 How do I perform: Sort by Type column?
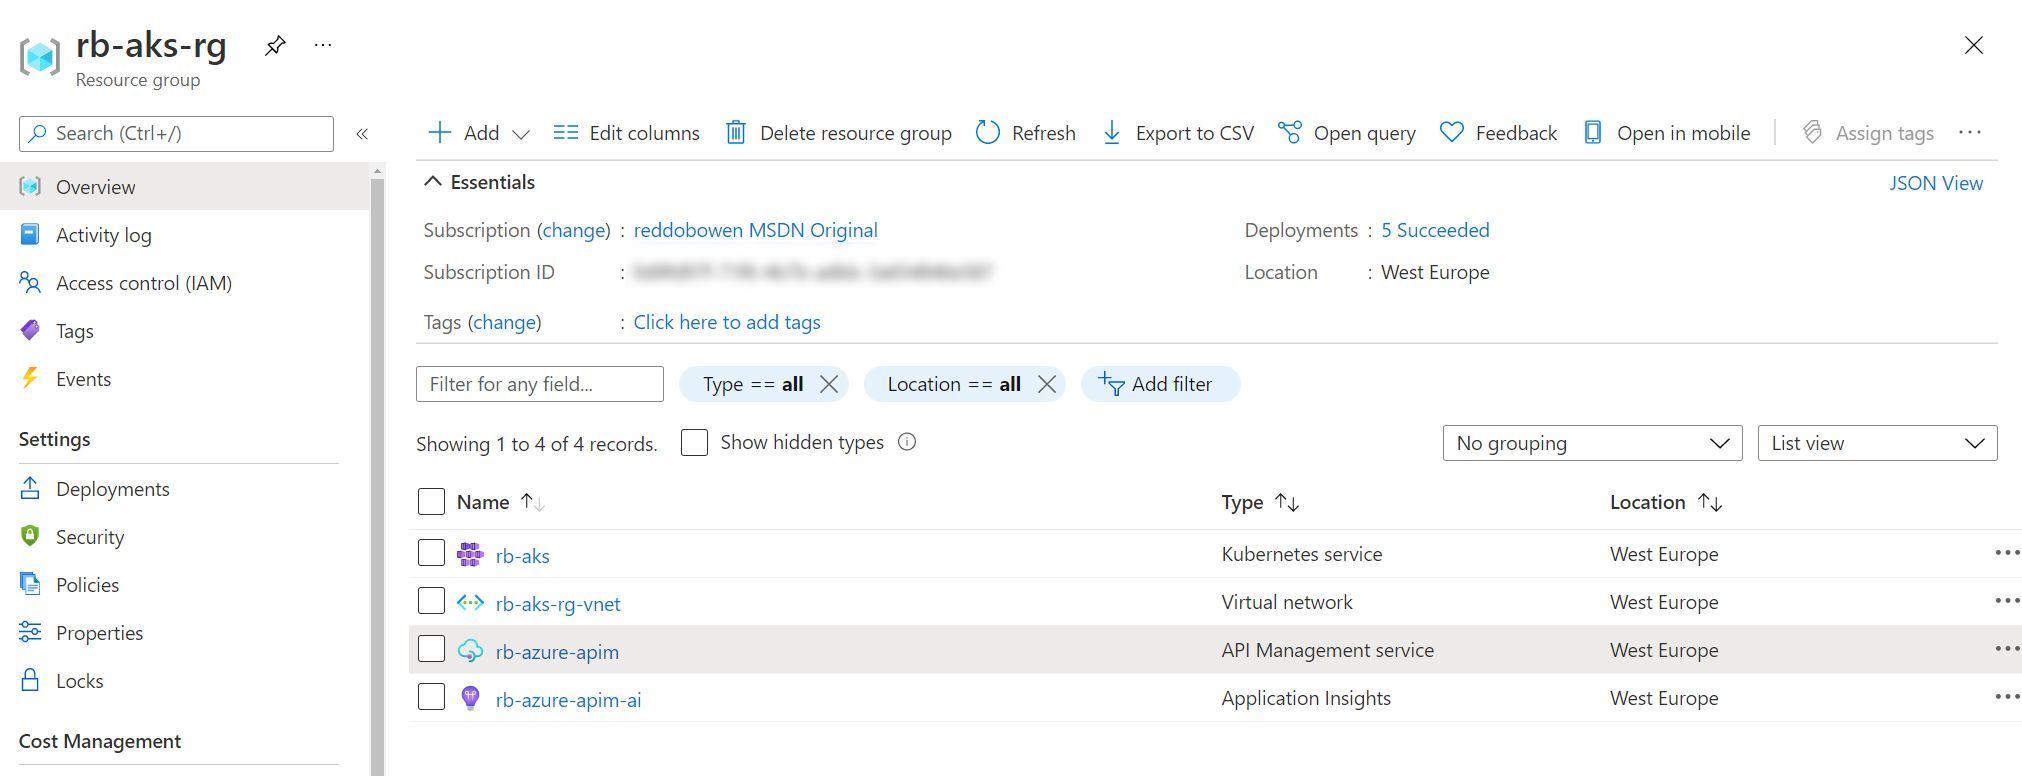(x=1260, y=502)
